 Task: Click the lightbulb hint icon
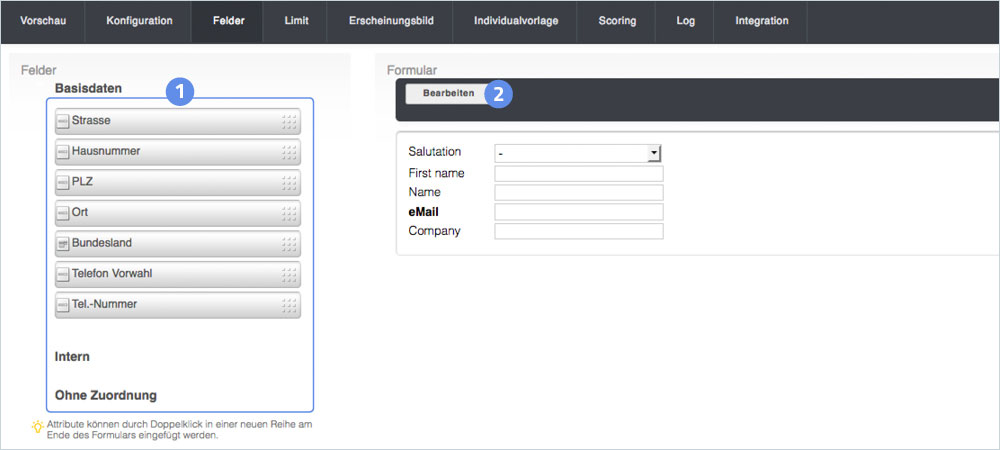[x=38, y=426]
